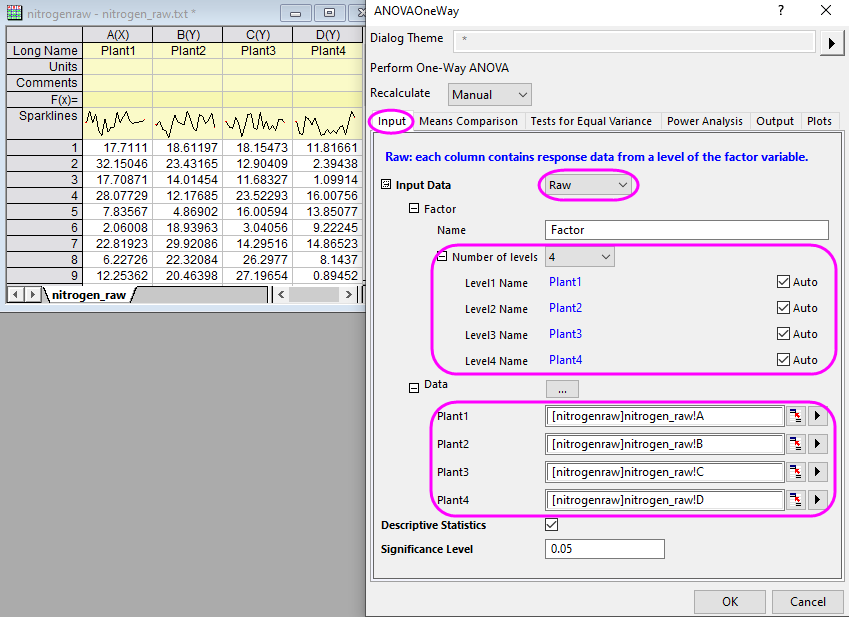This screenshot has height=617, width=849.
Task: Select the Power Analysis tab
Action: click(704, 120)
